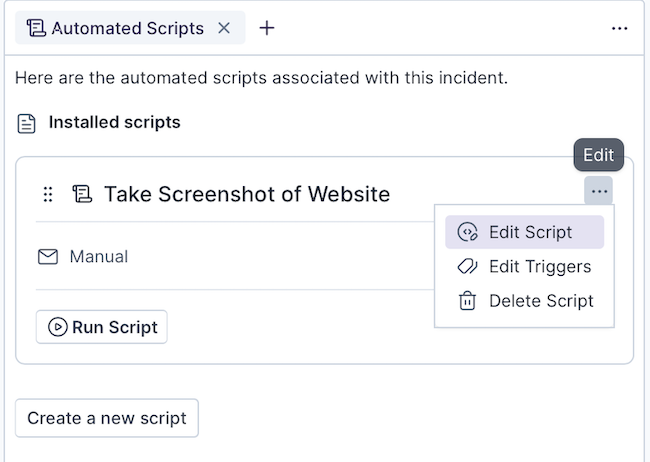
Task: Click the Edit Triggers tag icon
Action: click(467, 267)
